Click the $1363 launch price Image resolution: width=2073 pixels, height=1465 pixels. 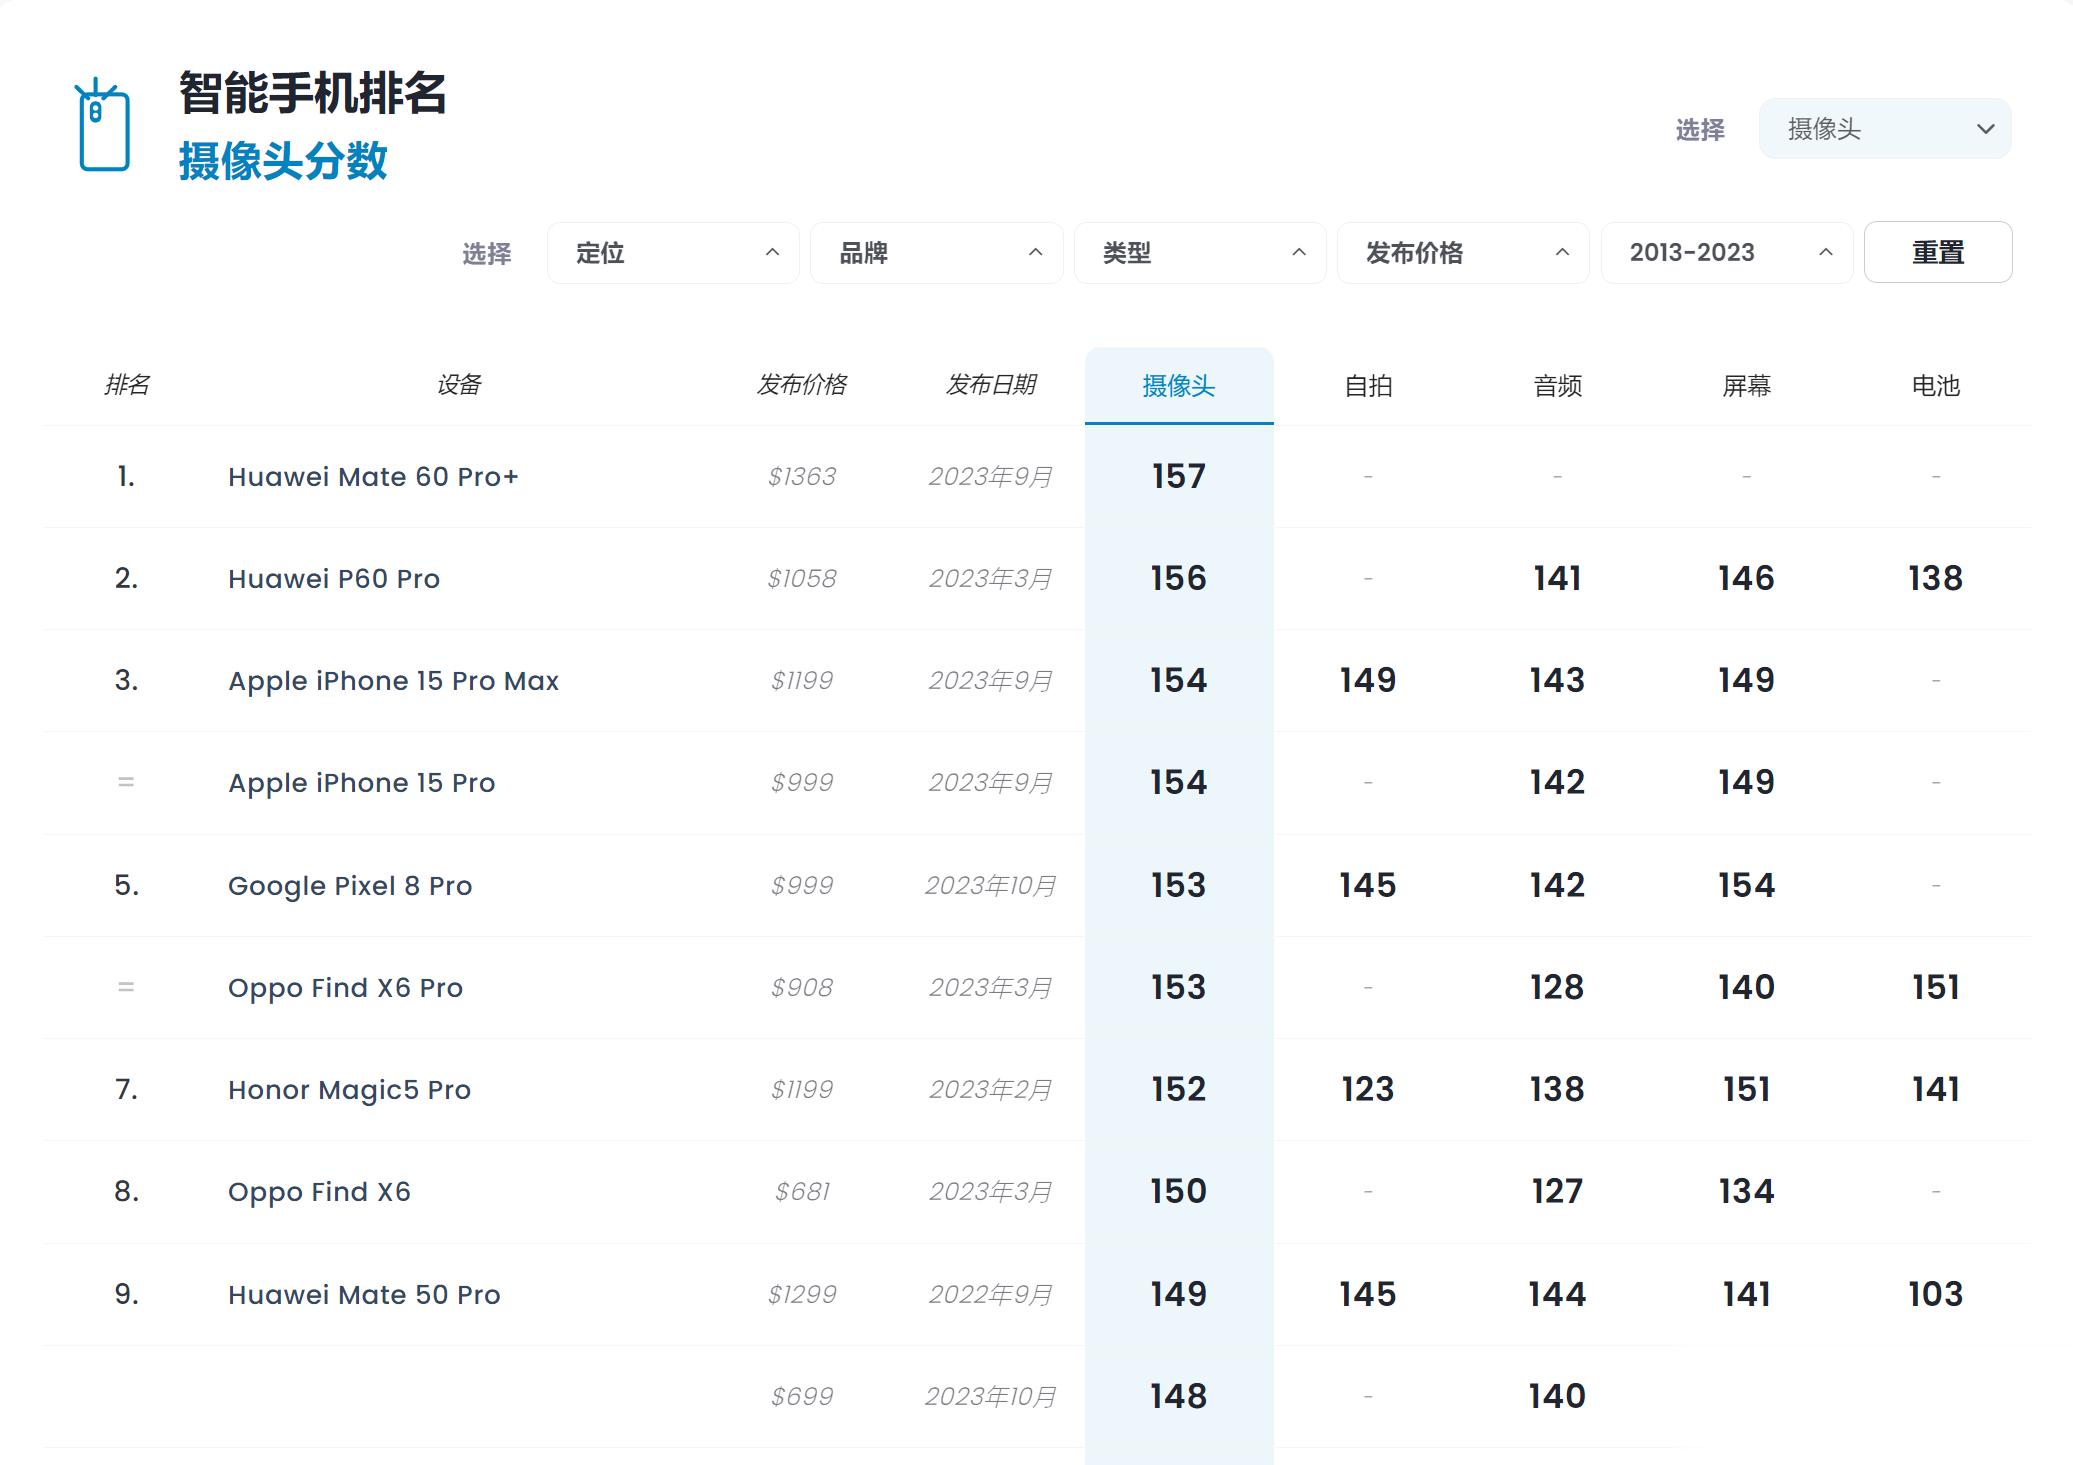[801, 477]
